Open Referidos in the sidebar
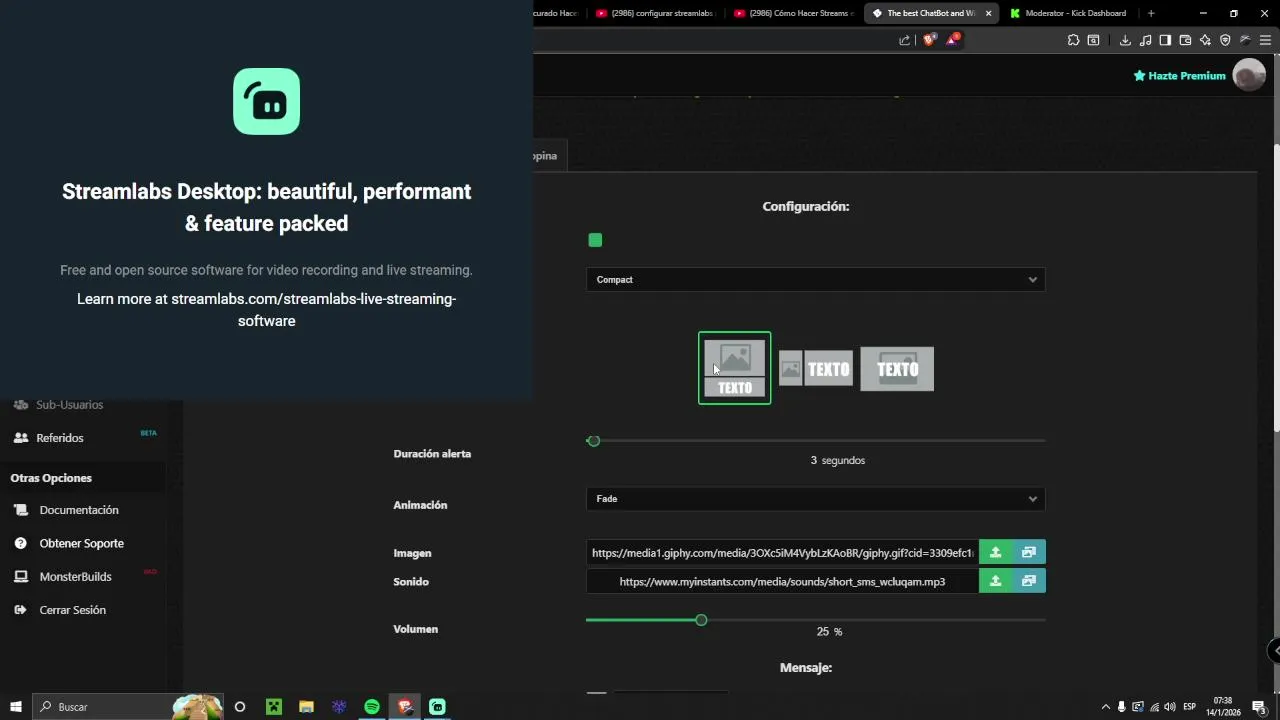The width and height of the screenshot is (1280, 720). point(60,438)
